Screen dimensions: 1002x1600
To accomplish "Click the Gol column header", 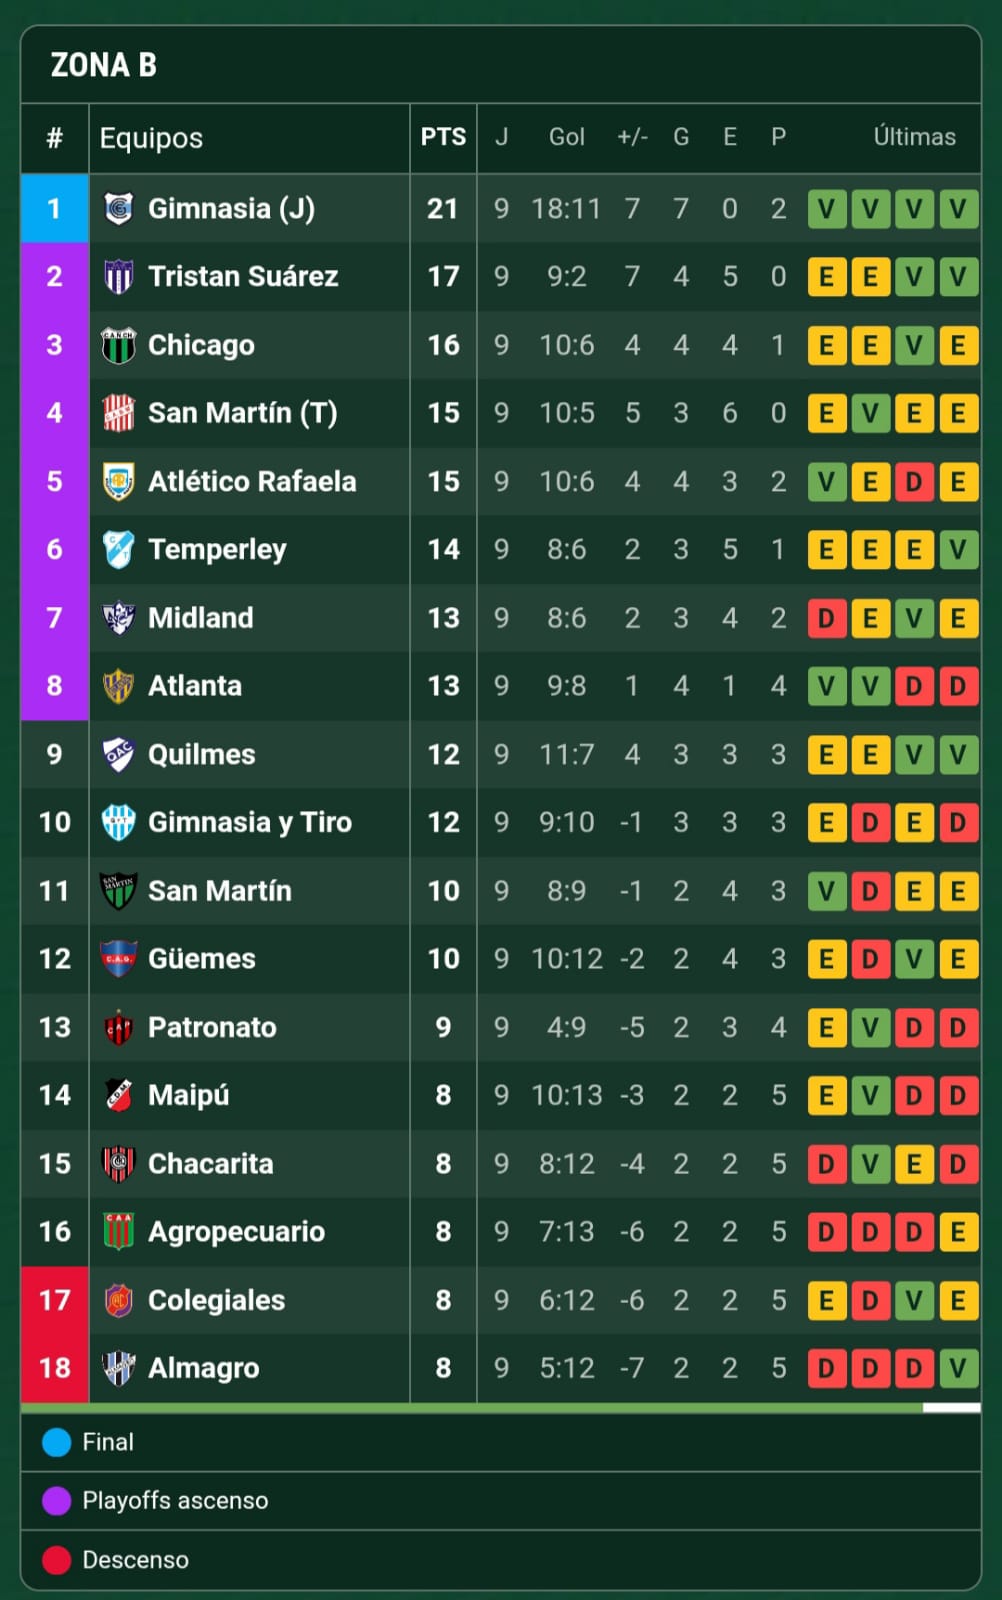I will point(566,137).
